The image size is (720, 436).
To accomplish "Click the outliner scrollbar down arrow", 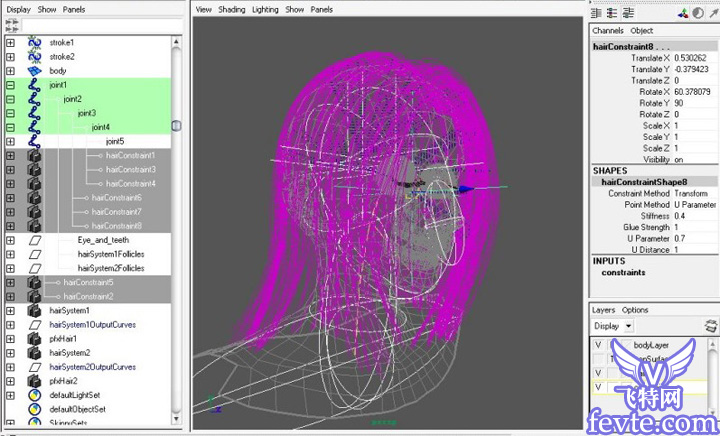I will pyautogui.click(x=176, y=419).
